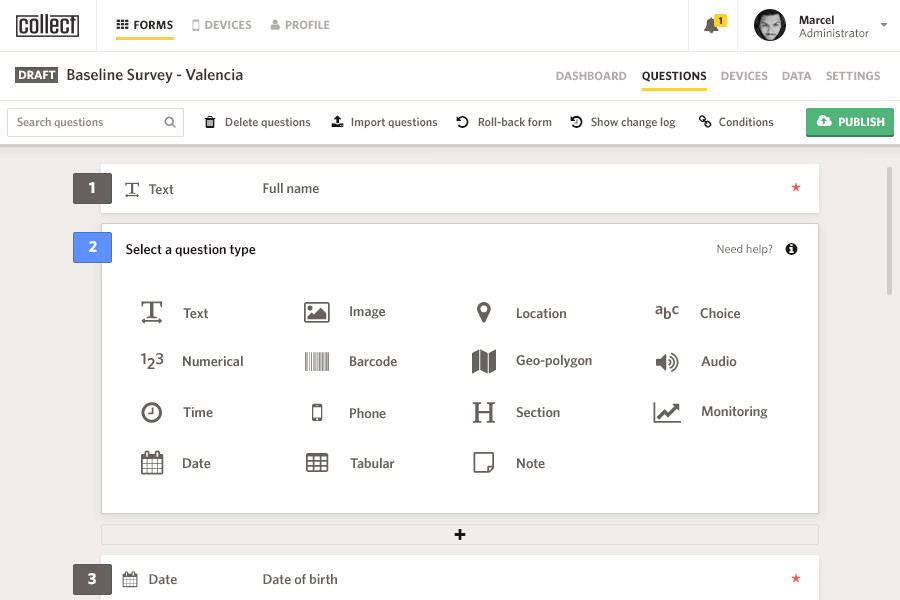Select the Tabular grid question type
The height and width of the screenshot is (600, 900).
pyautogui.click(x=317, y=463)
